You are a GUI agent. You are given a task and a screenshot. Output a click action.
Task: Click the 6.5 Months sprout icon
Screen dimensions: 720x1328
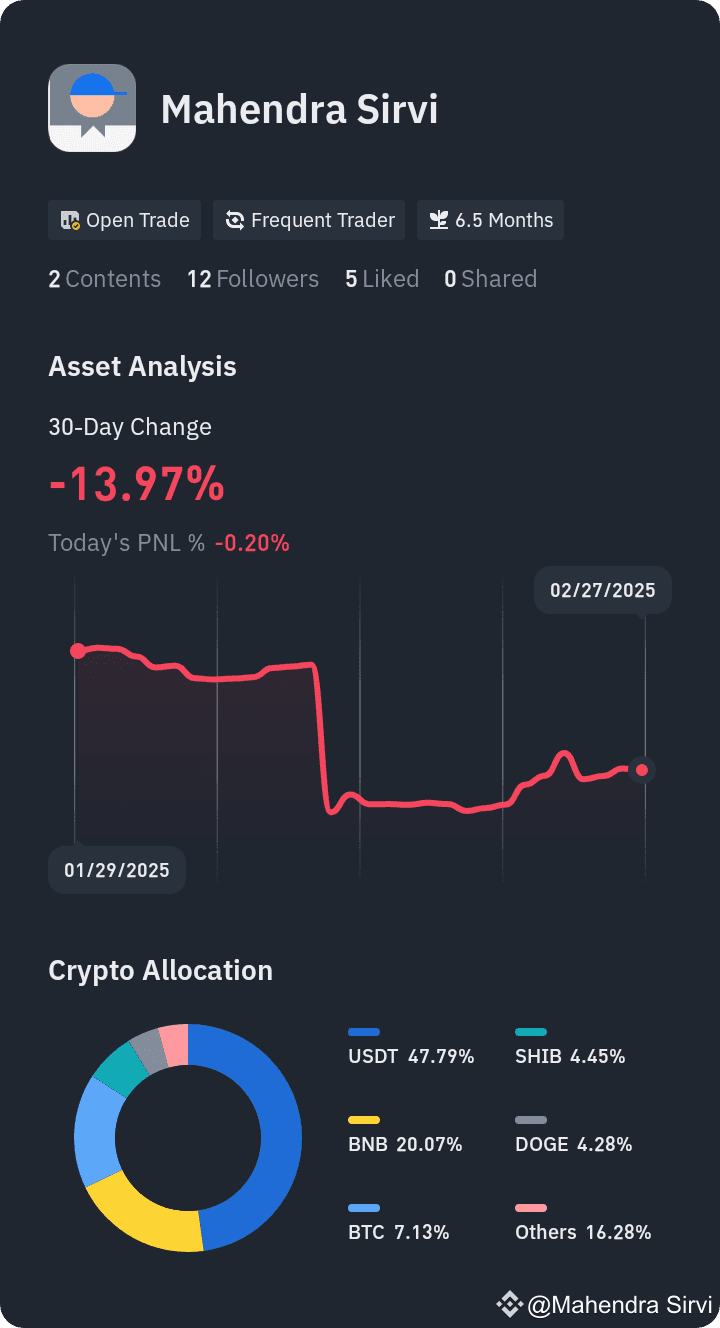pyautogui.click(x=438, y=221)
